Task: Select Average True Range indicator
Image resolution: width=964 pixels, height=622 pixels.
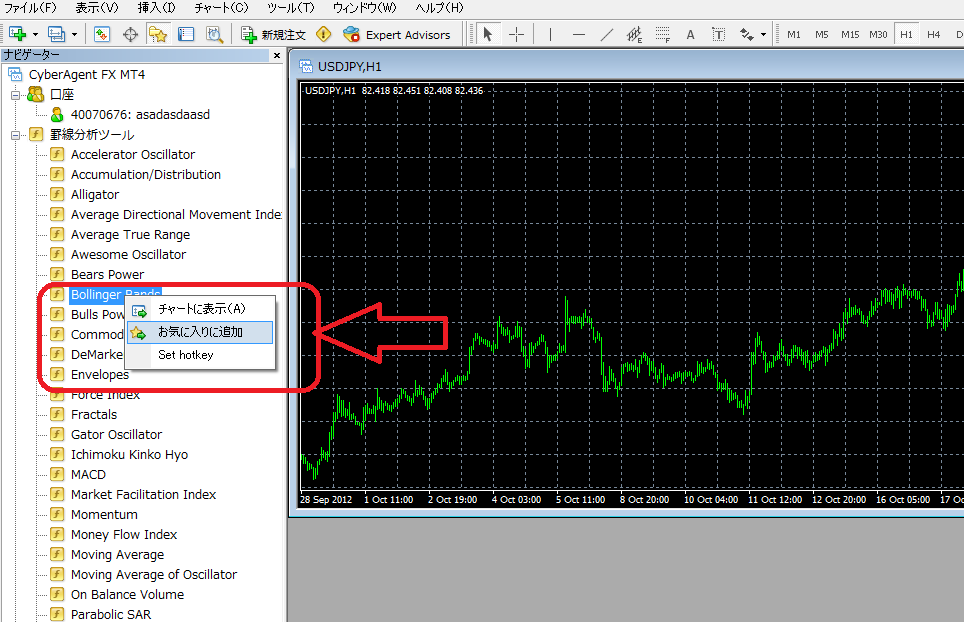Action: tap(130, 234)
